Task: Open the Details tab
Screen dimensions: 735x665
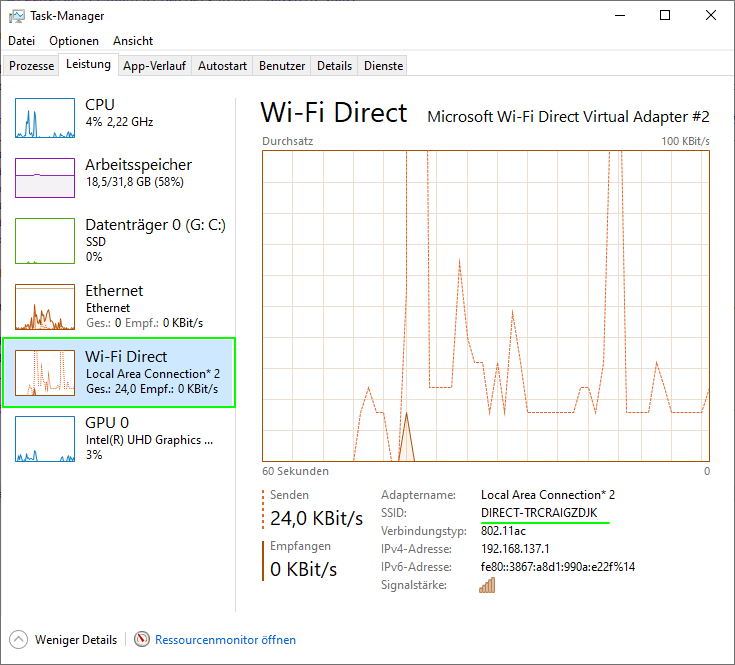Action: (x=334, y=66)
